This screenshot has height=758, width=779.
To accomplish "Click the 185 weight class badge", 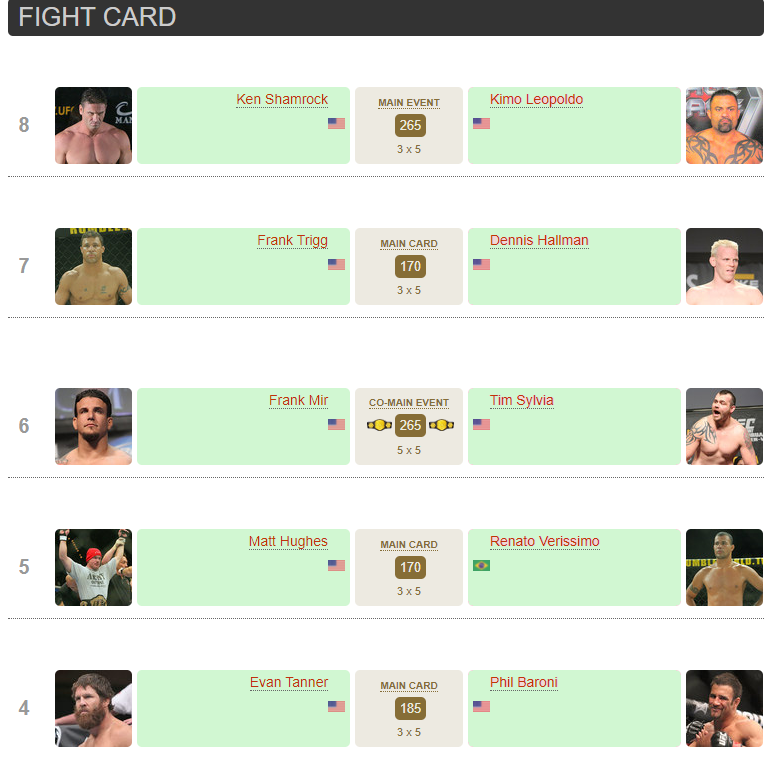I will pos(410,709).
